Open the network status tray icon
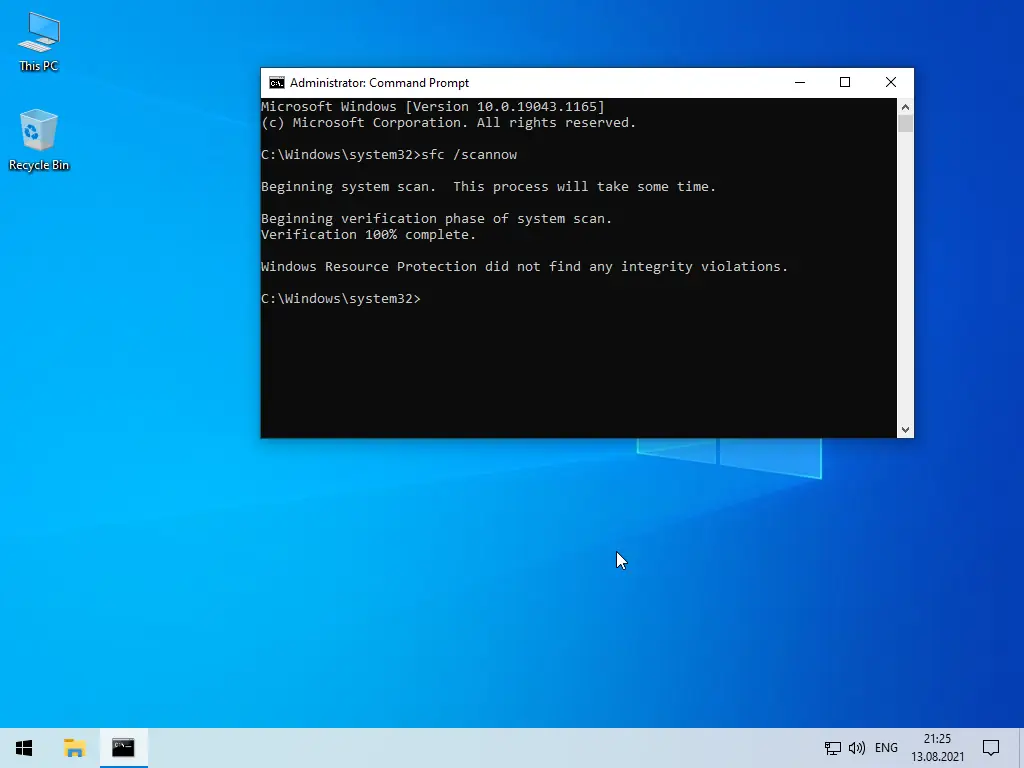The width and height of the screenshot is (1024, 768). [833, 748]
